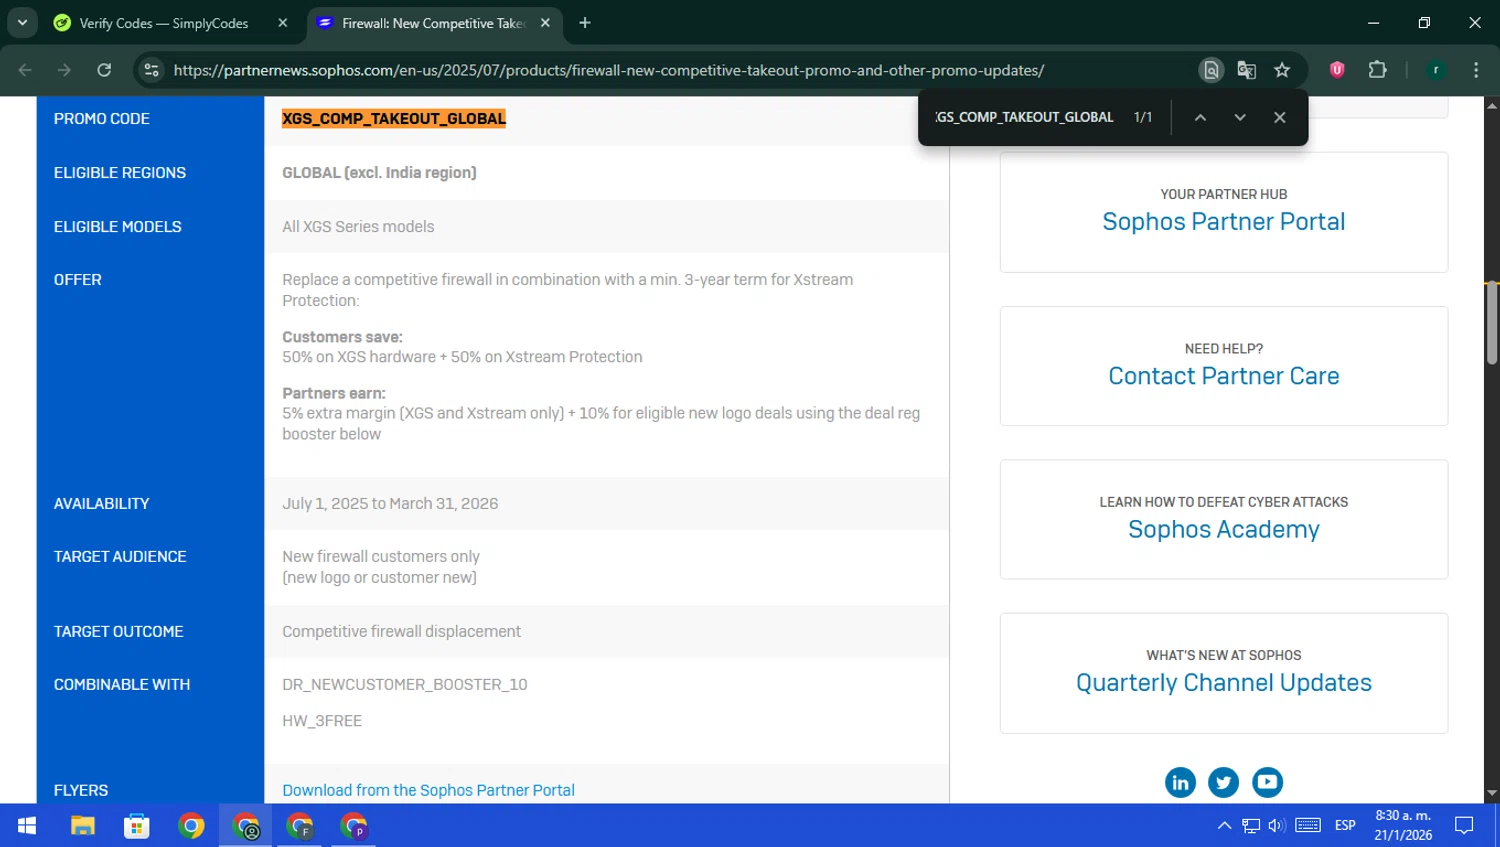Click the browser forward arrow
1500x847 pixels.
tap(64, 70)
